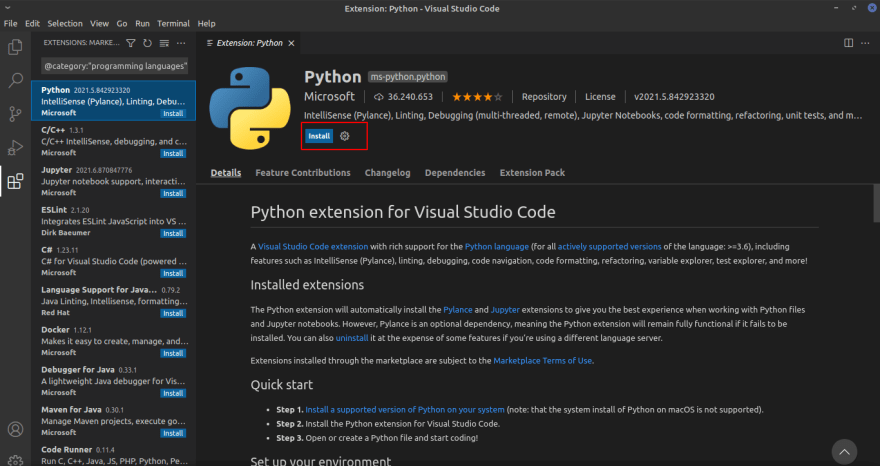
Task: Click the editor vertical scrollbar thumb
Action: (x=877, y=203)
